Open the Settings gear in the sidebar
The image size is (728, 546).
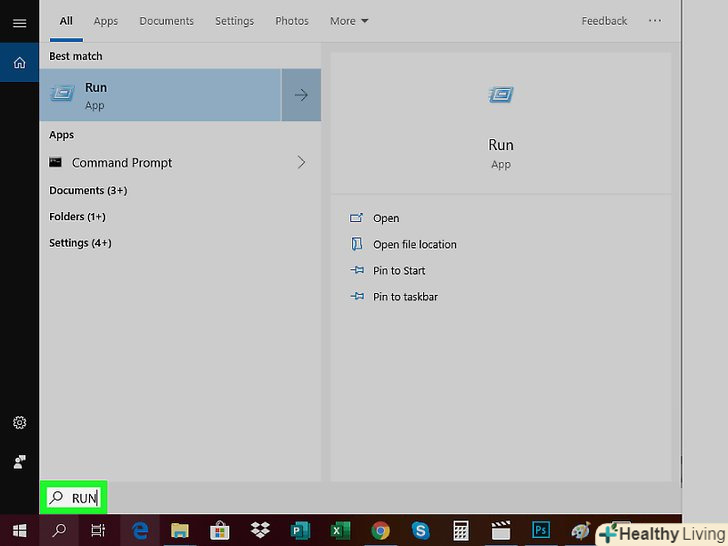(20, 422)
